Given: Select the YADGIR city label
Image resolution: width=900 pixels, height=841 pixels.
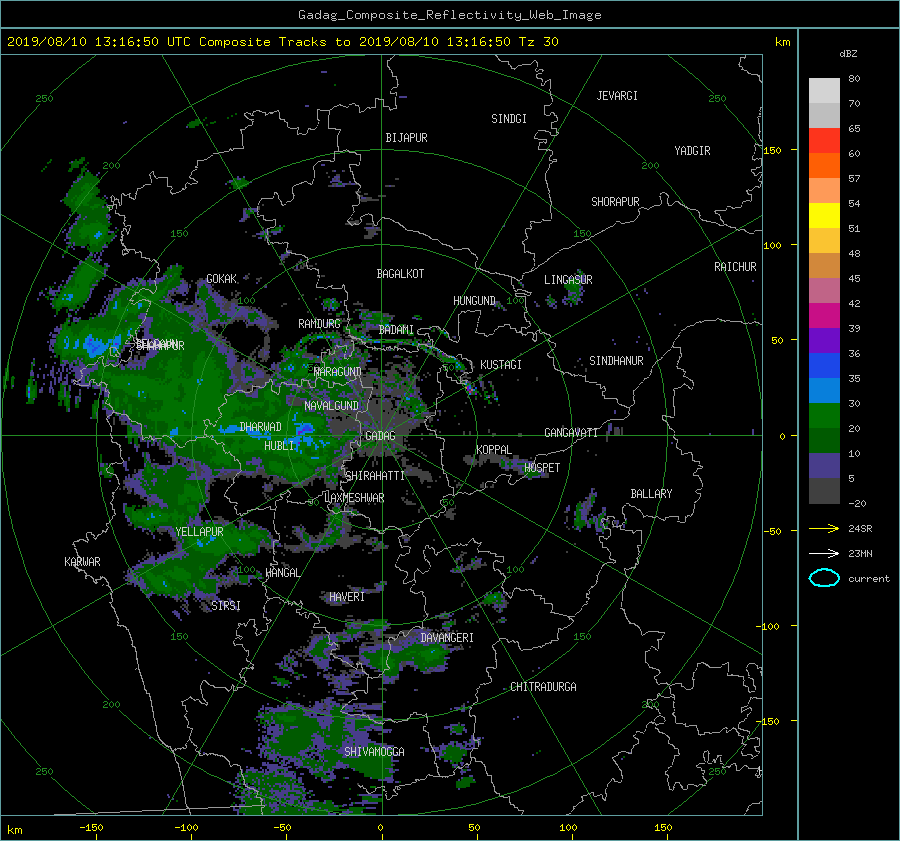Looking at the screenshot, I should tap(692, 151).
